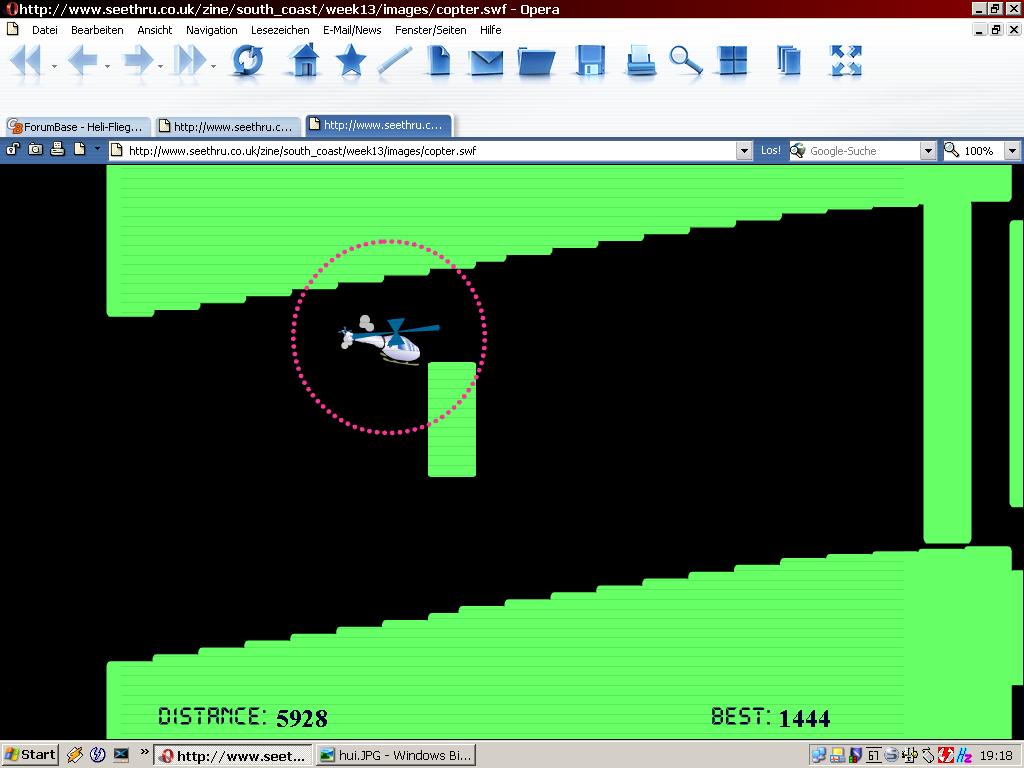Click the network computers tray icon
Screen dimensions: 1024x768
pos(819,756)
